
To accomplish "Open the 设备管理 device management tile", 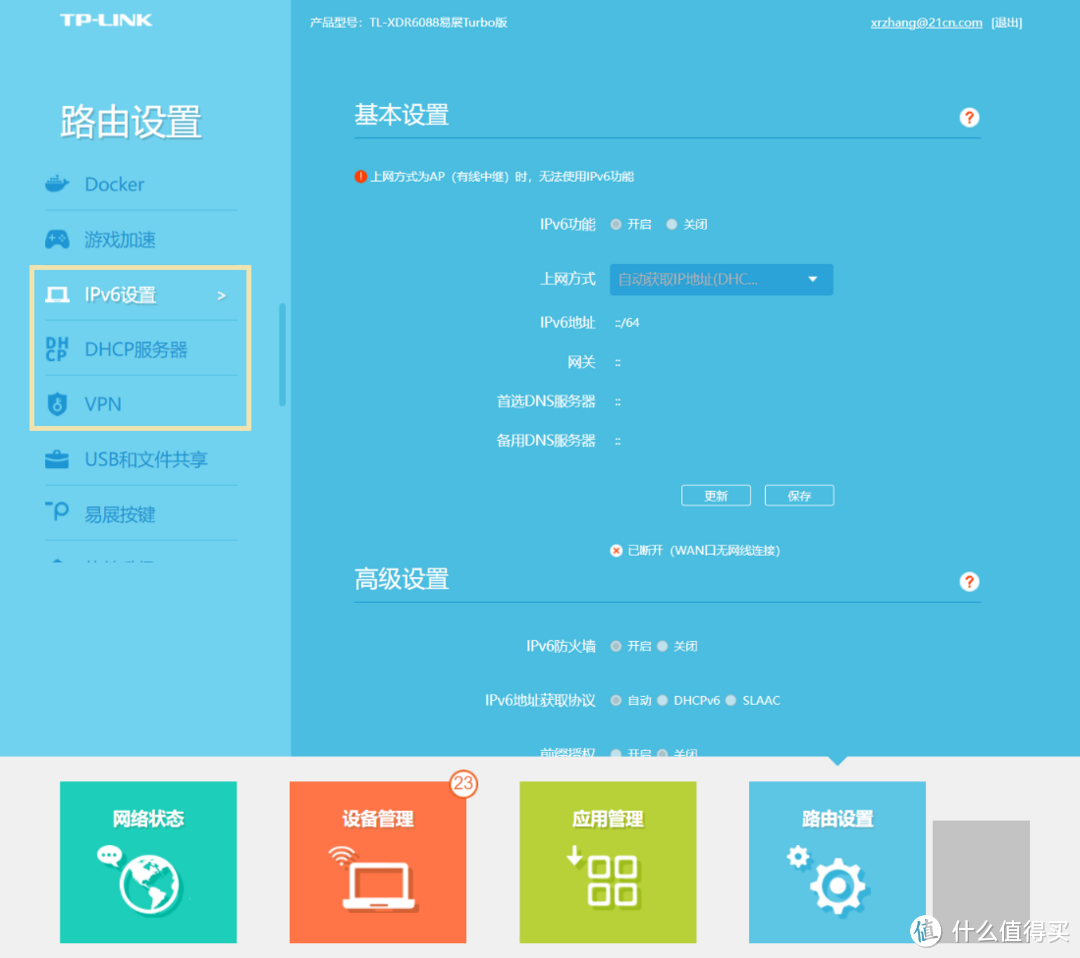I will click(377, 861).
